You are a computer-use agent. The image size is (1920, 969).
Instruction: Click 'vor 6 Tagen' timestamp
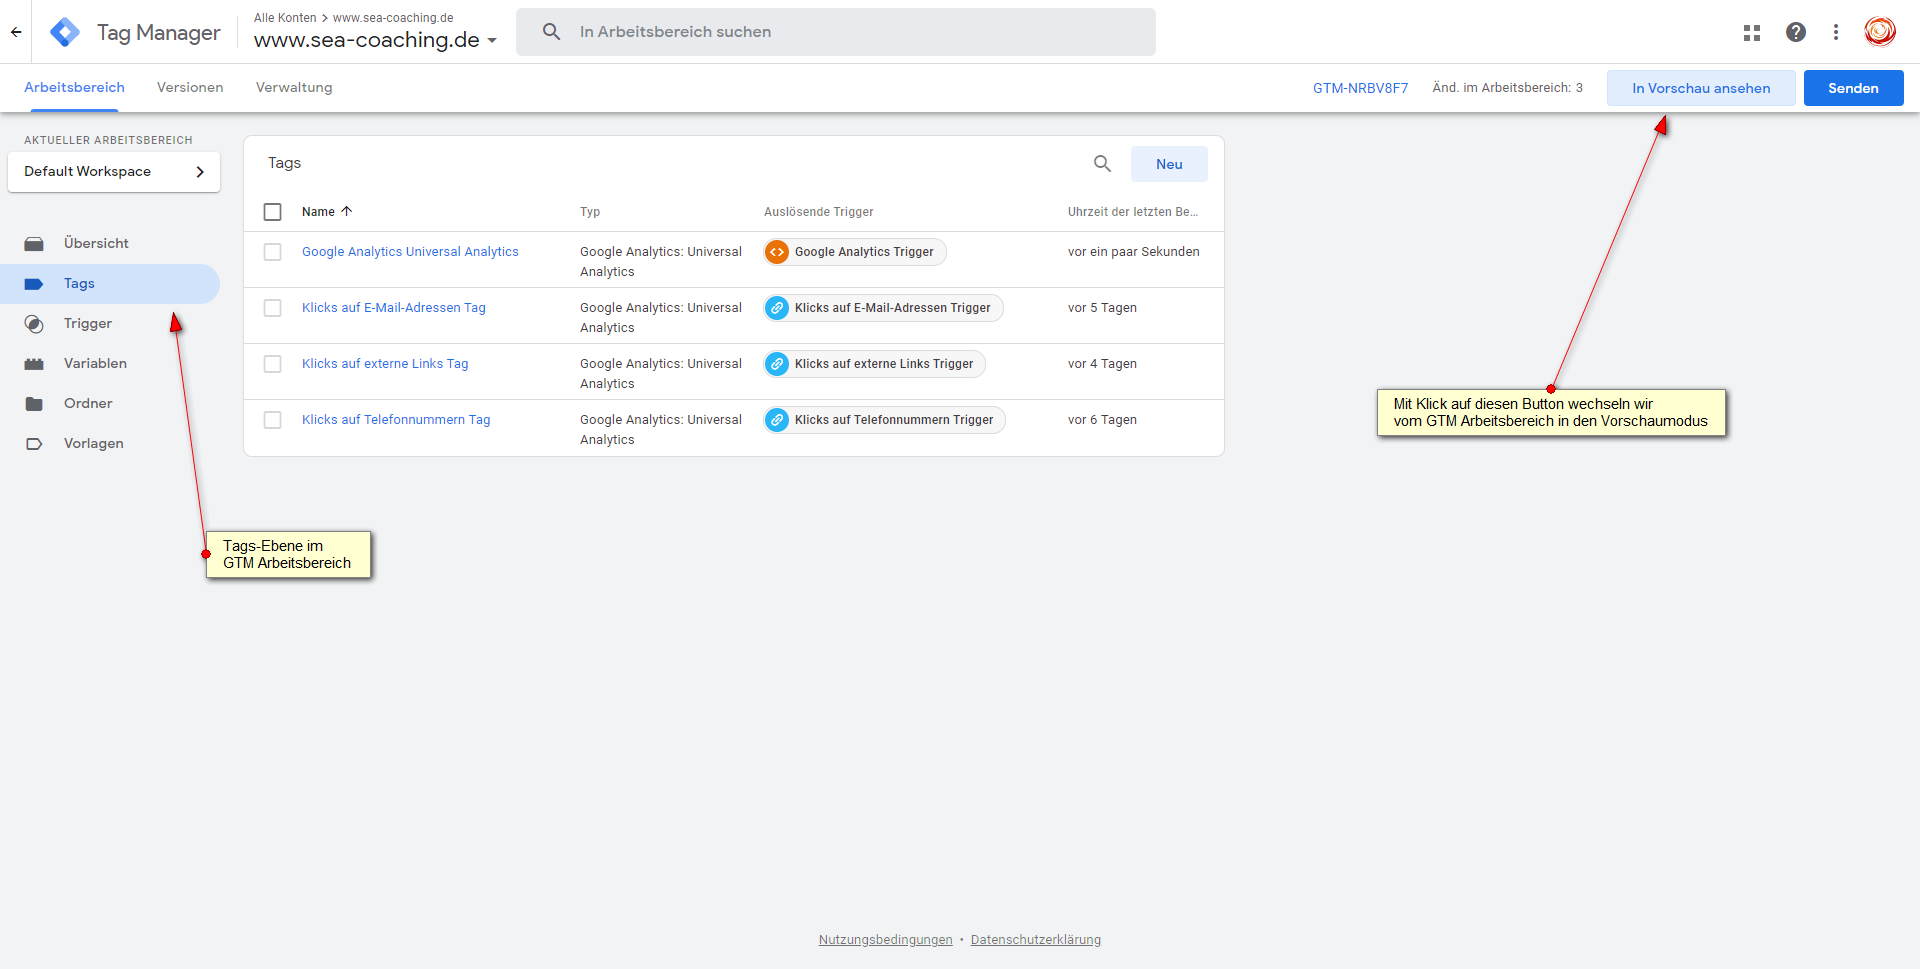(x=1102, y=420)
